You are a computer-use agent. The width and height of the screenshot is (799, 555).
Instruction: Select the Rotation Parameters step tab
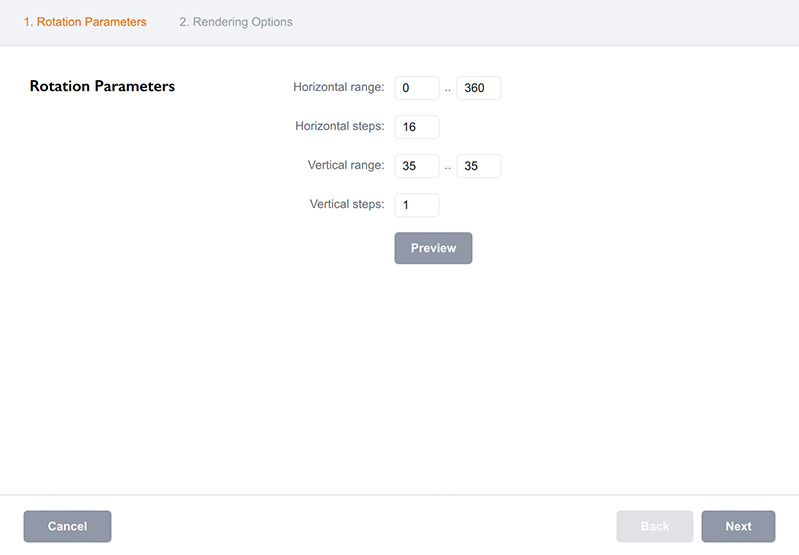(85, 22)
